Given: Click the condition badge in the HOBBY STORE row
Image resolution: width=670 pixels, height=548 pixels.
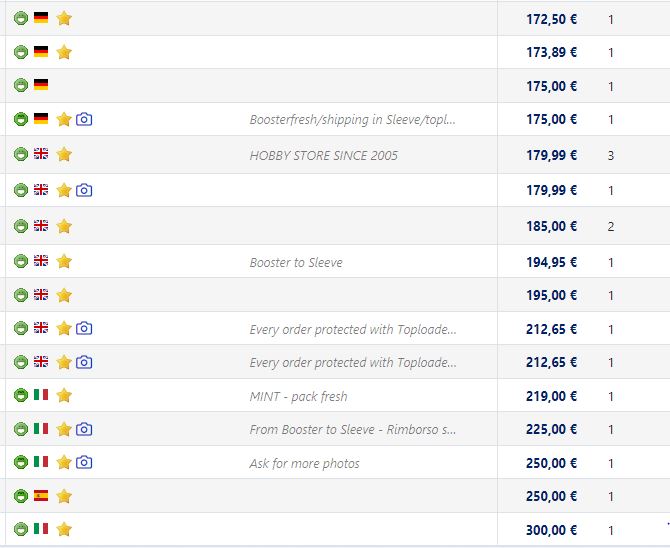Looking at the screenshot, I should [x=21, y=154].
